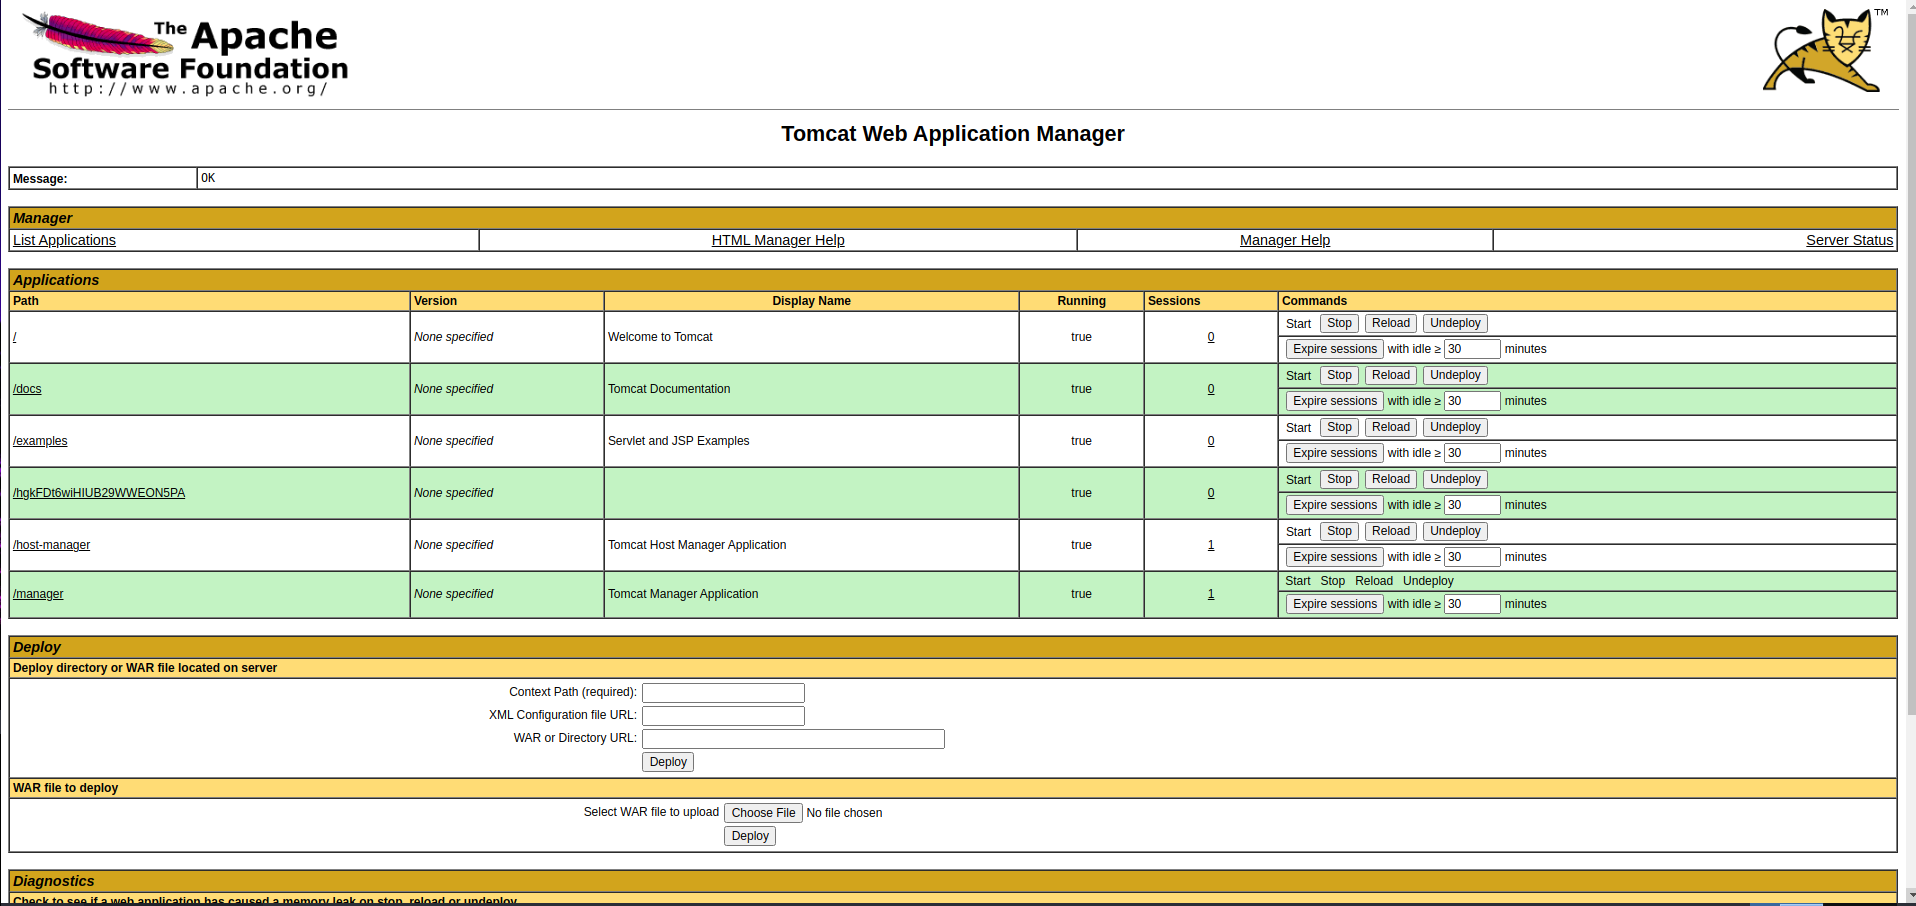Click the Tomcat cat logo

click(x=1825, y=50)
